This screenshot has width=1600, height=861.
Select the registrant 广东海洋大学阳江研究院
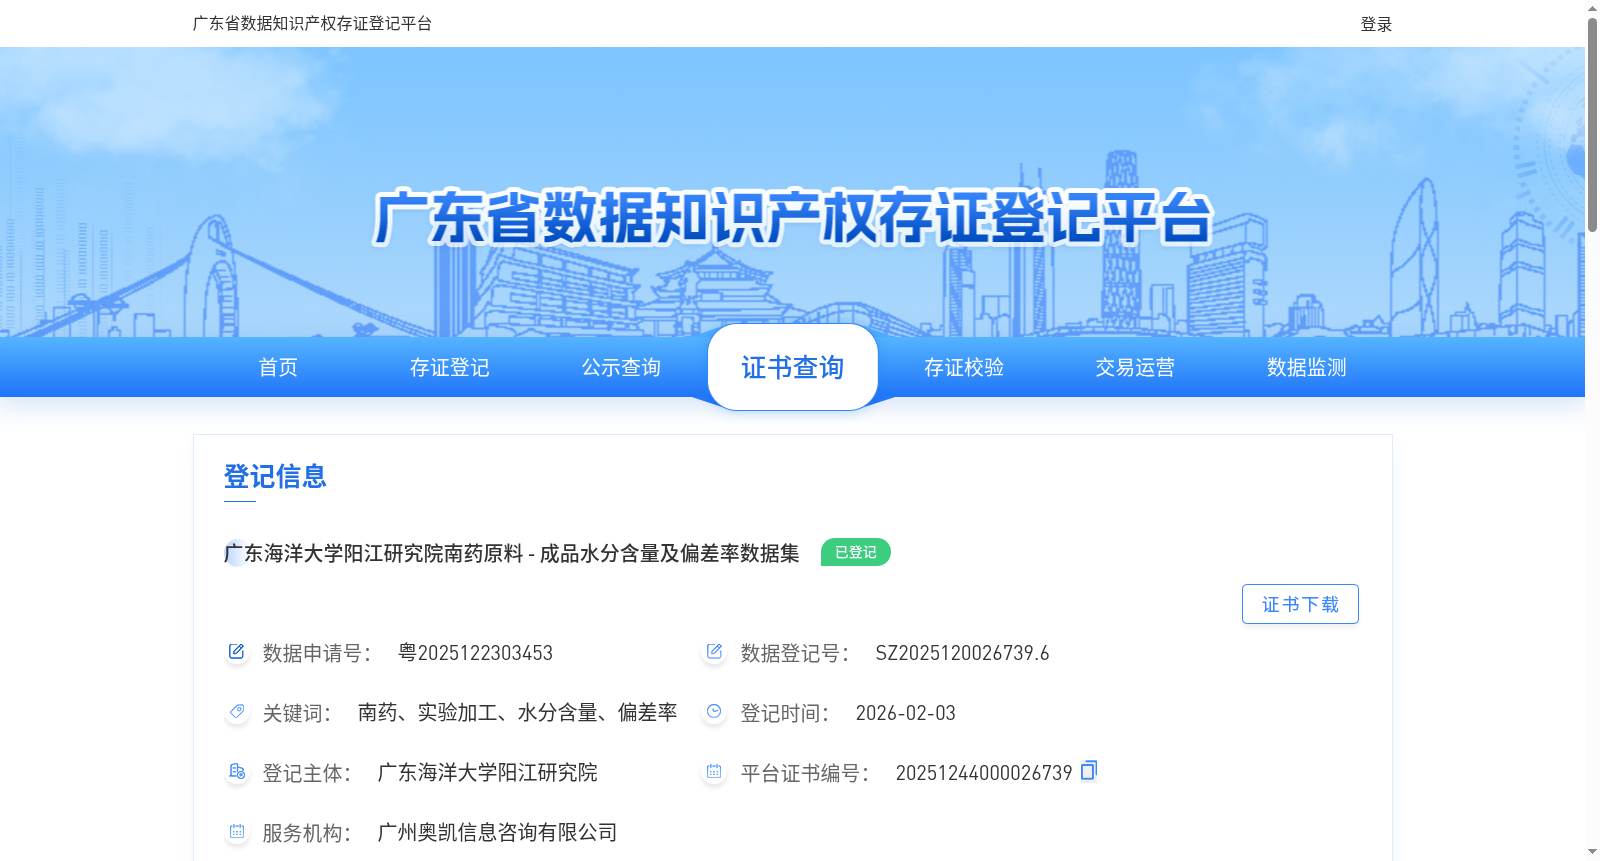tap(488, 772)
